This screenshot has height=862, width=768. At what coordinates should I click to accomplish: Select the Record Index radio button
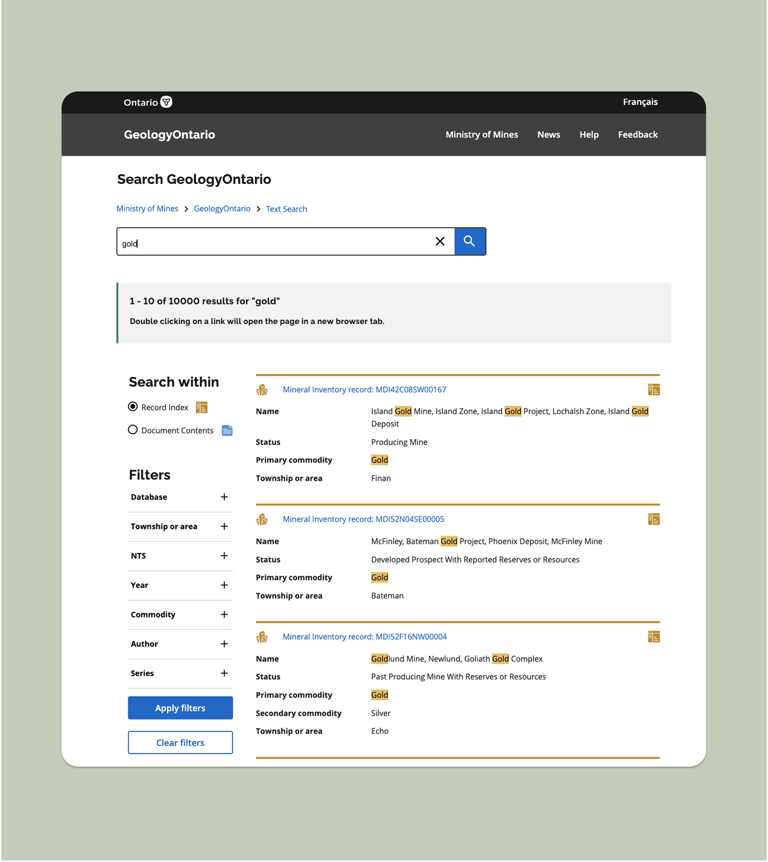tap(132, 407)
